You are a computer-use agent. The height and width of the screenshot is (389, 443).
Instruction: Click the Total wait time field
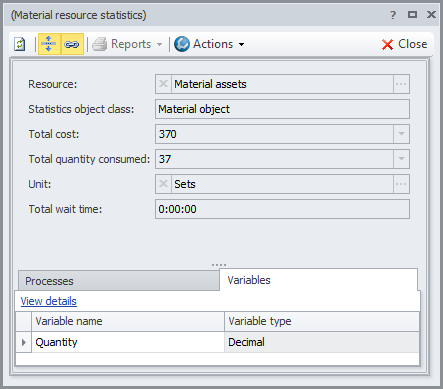click(282, 209)
